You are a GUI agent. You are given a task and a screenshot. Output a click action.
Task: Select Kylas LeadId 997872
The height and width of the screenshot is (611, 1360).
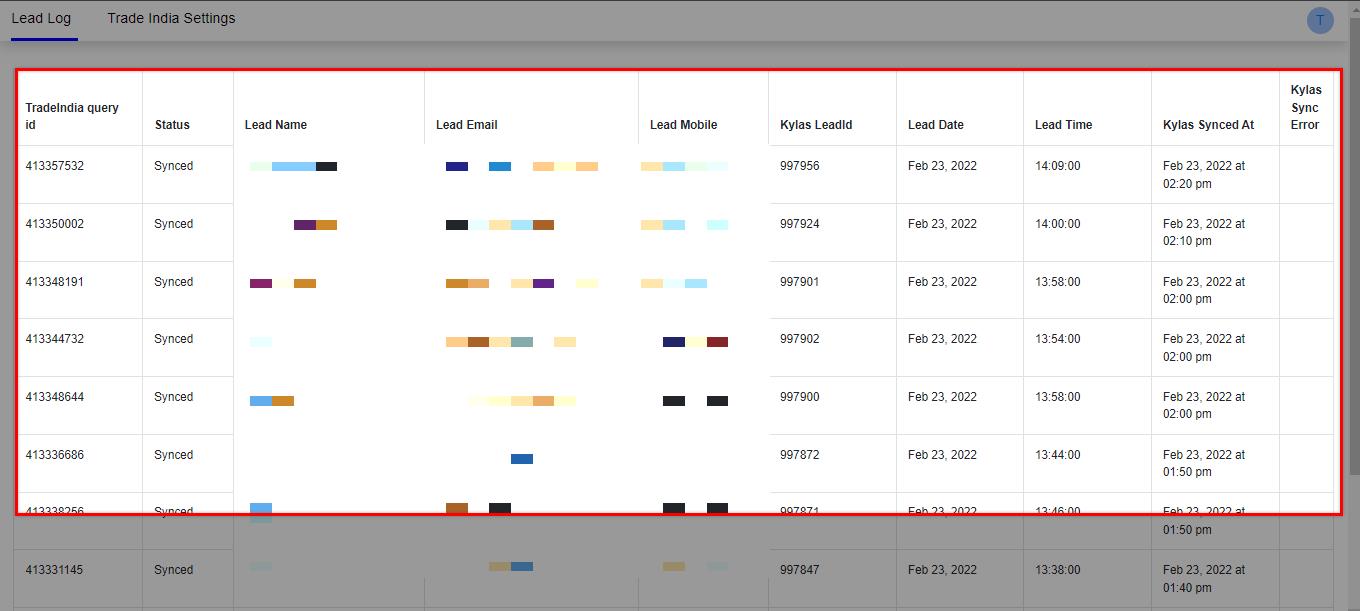800,455
